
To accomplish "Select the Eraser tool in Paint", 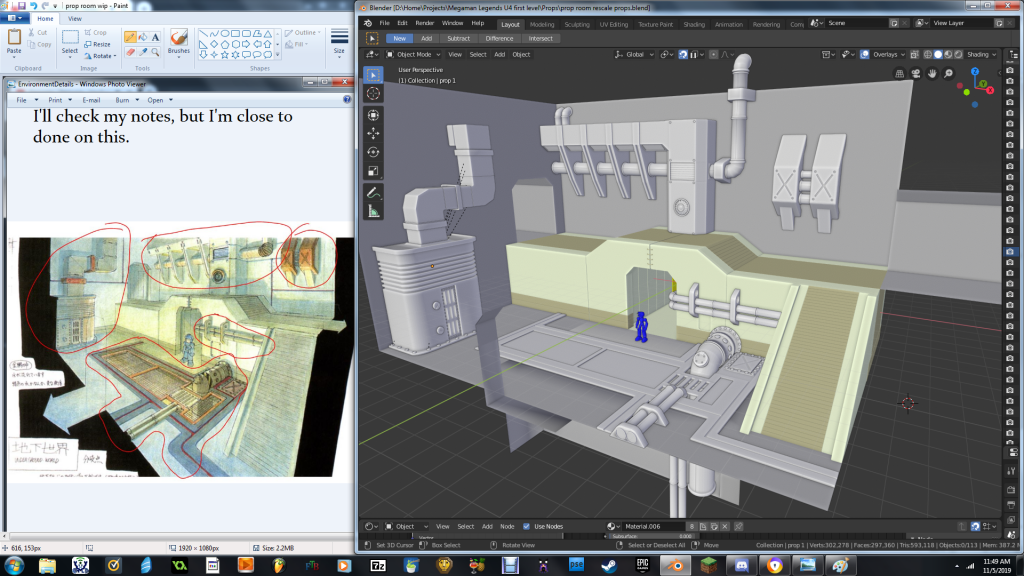I will tap(131, 52).
